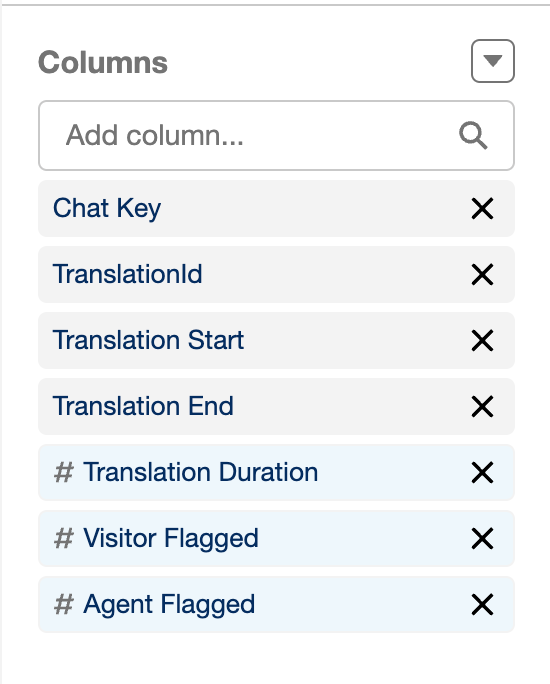Remove the TranslationId column
This screenshot has height=684, width=550.
[482, 274]
